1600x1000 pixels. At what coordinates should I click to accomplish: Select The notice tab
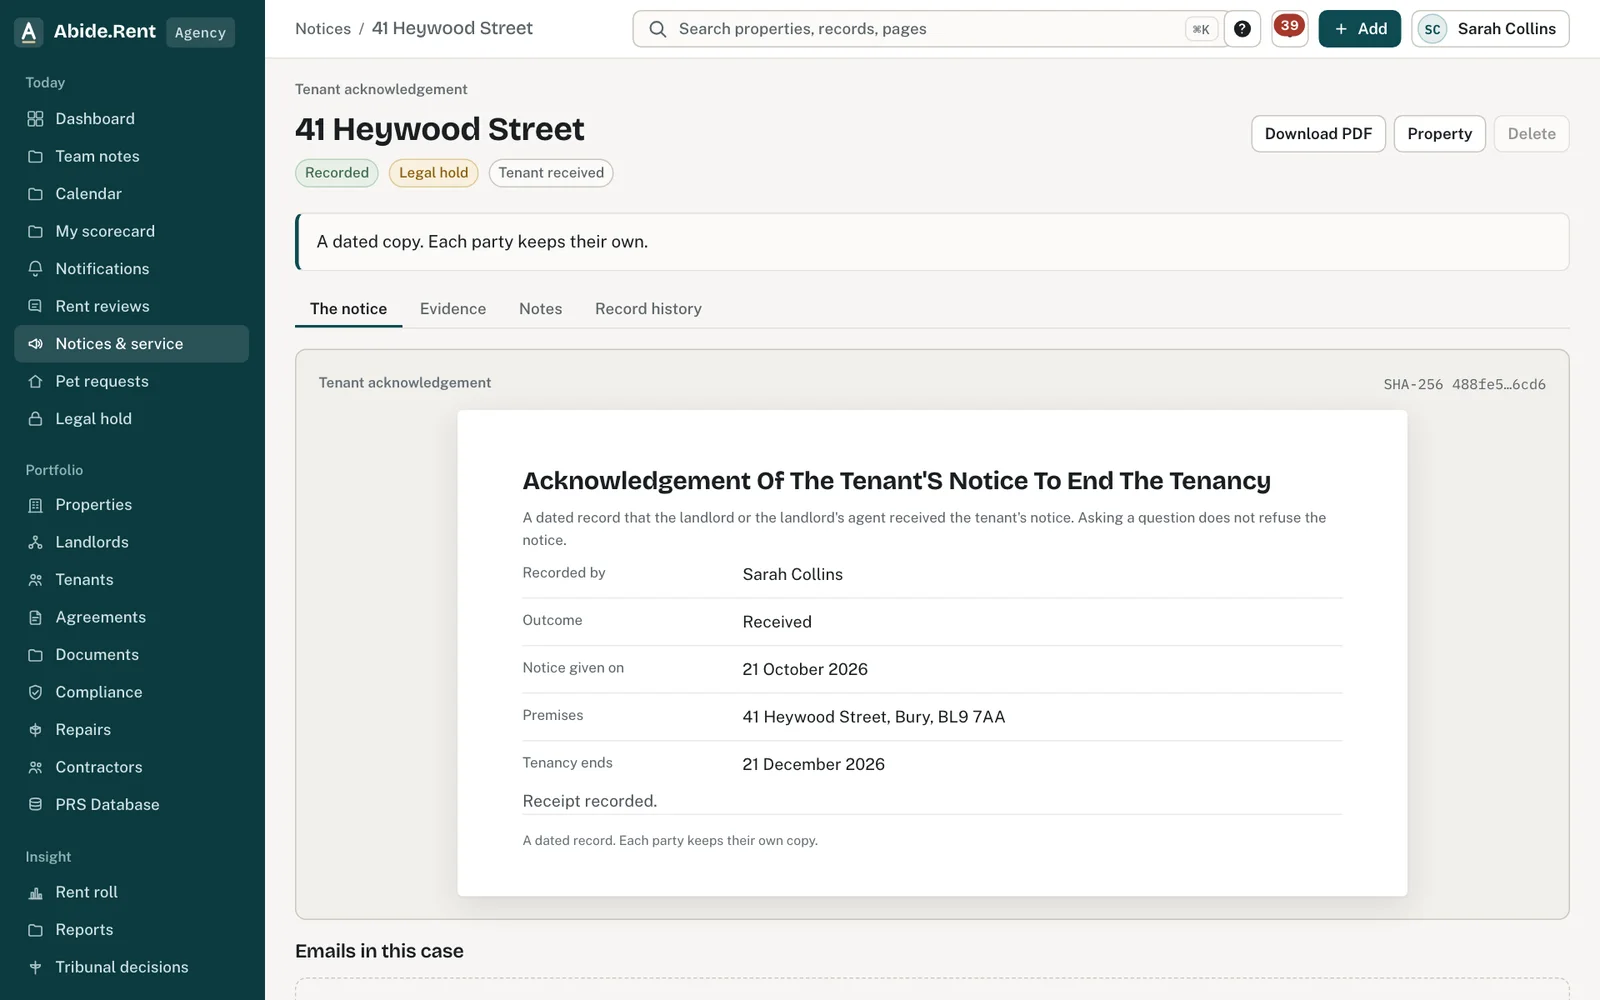(348, 309)
